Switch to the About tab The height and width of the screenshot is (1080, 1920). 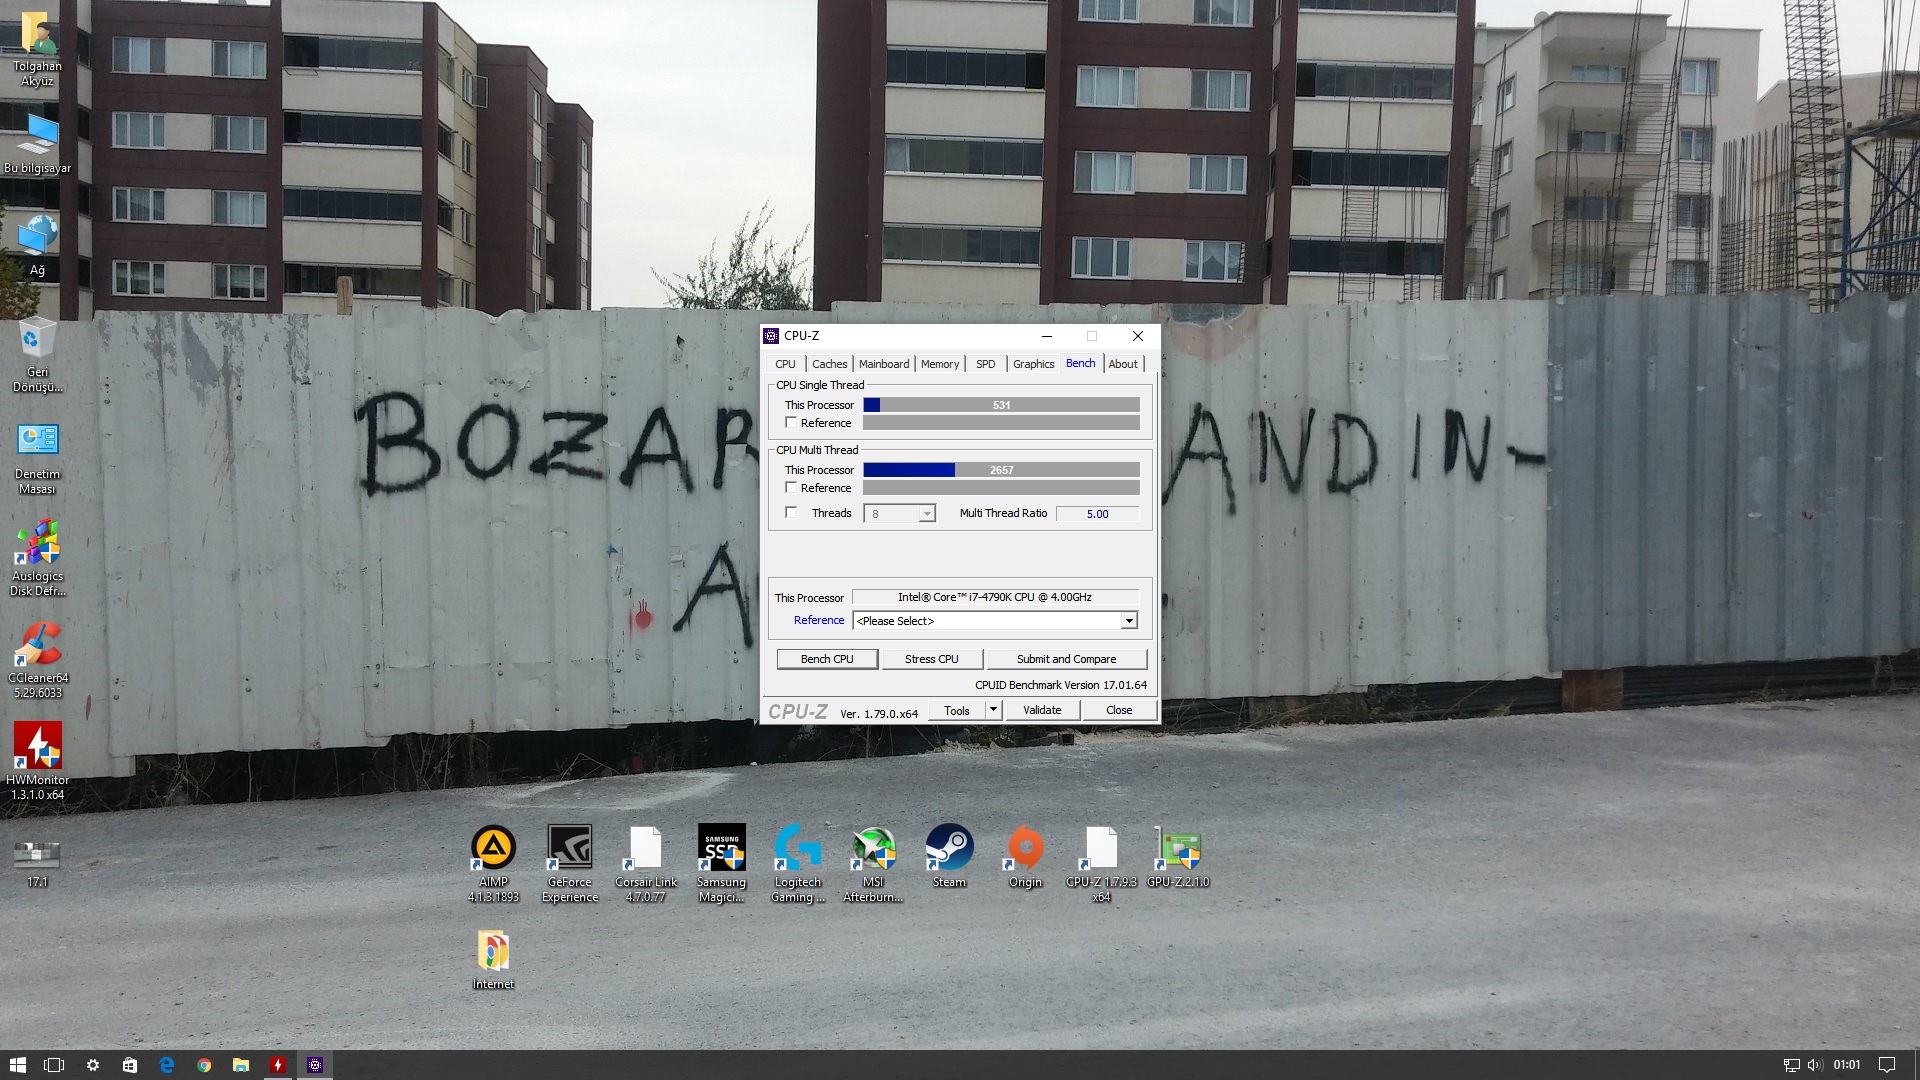click(1123, 364)
